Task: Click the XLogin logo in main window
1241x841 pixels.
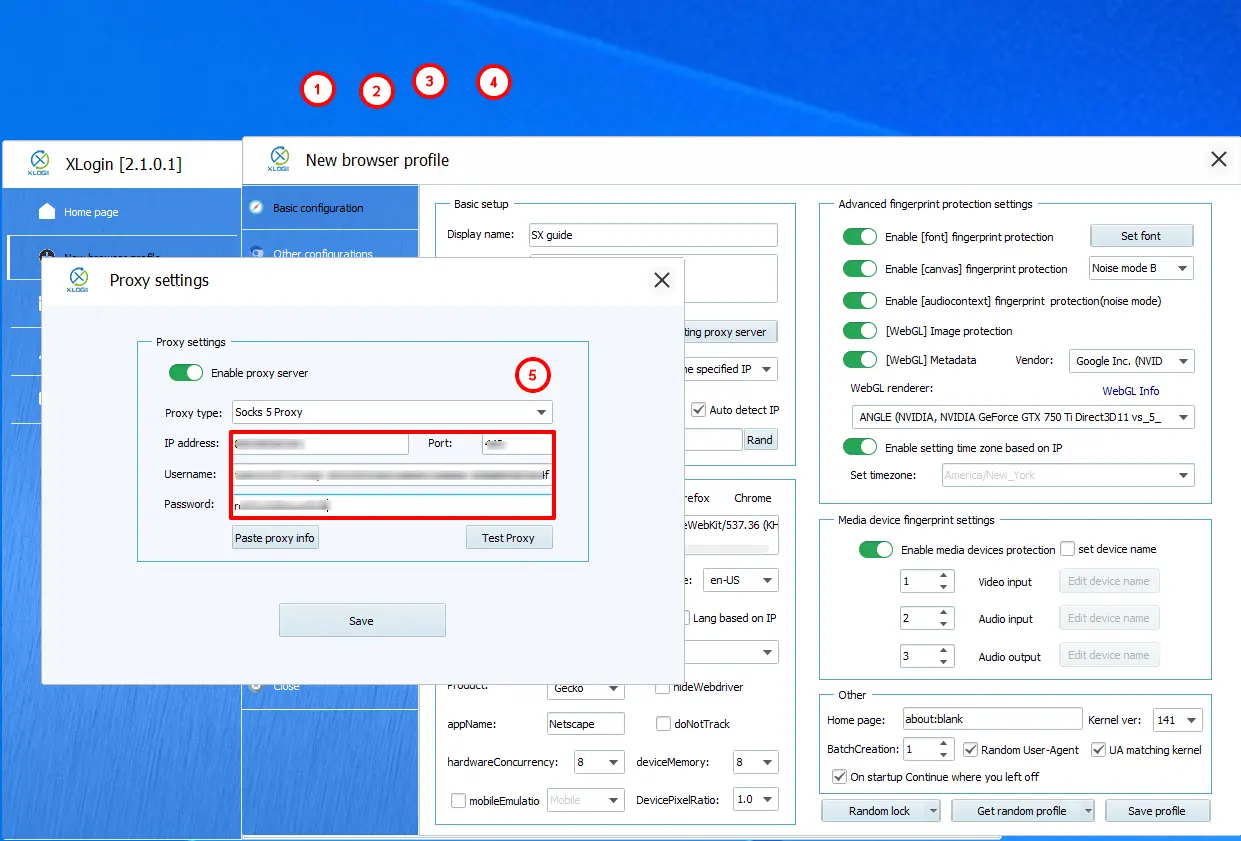Action: [39, 163]
